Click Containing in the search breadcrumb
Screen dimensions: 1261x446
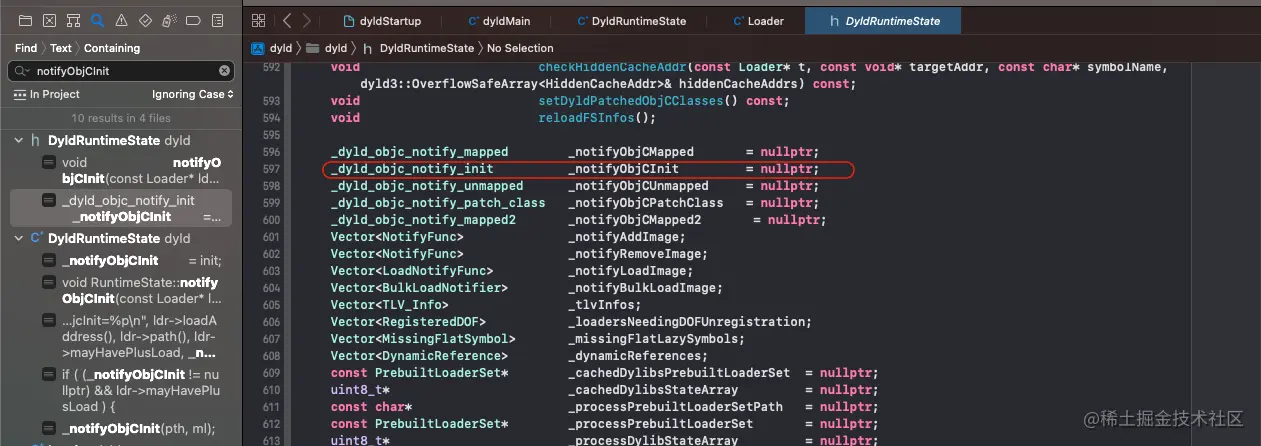(112, 48)
